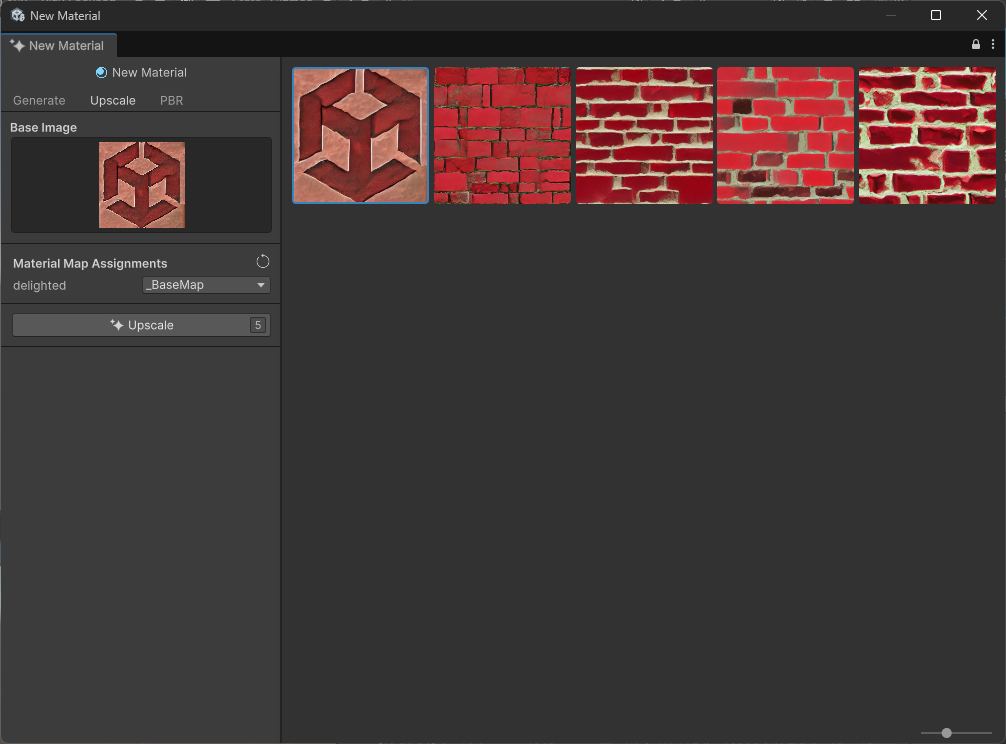
Task: Click the 'Base Image' label
Action: 43,128
